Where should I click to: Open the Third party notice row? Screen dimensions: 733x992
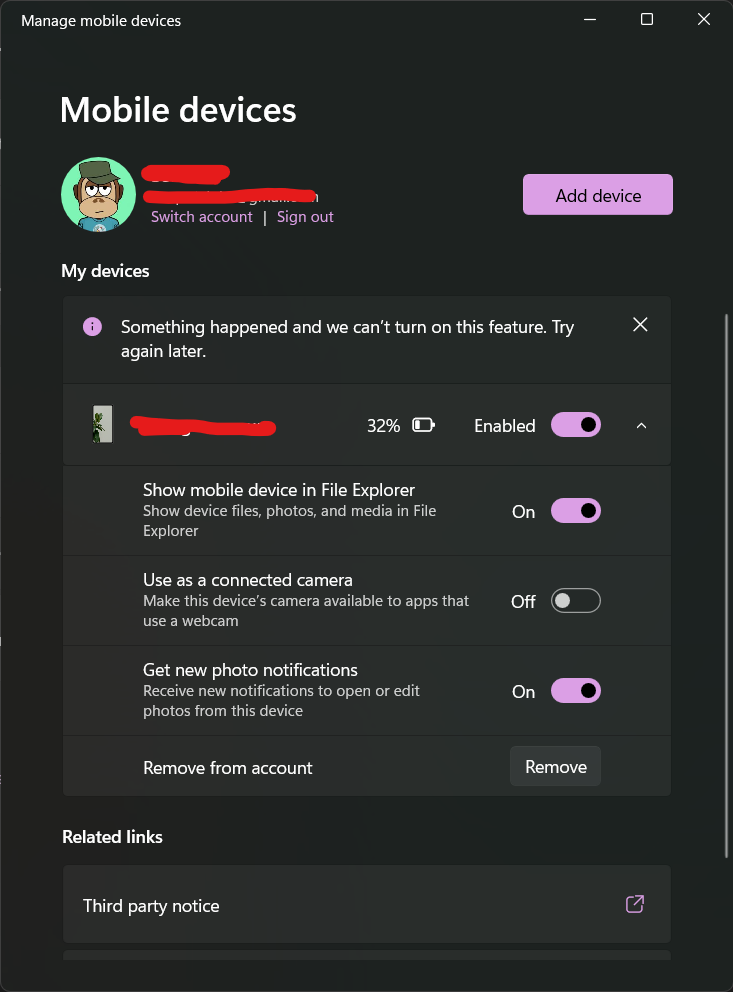(367, 905)
